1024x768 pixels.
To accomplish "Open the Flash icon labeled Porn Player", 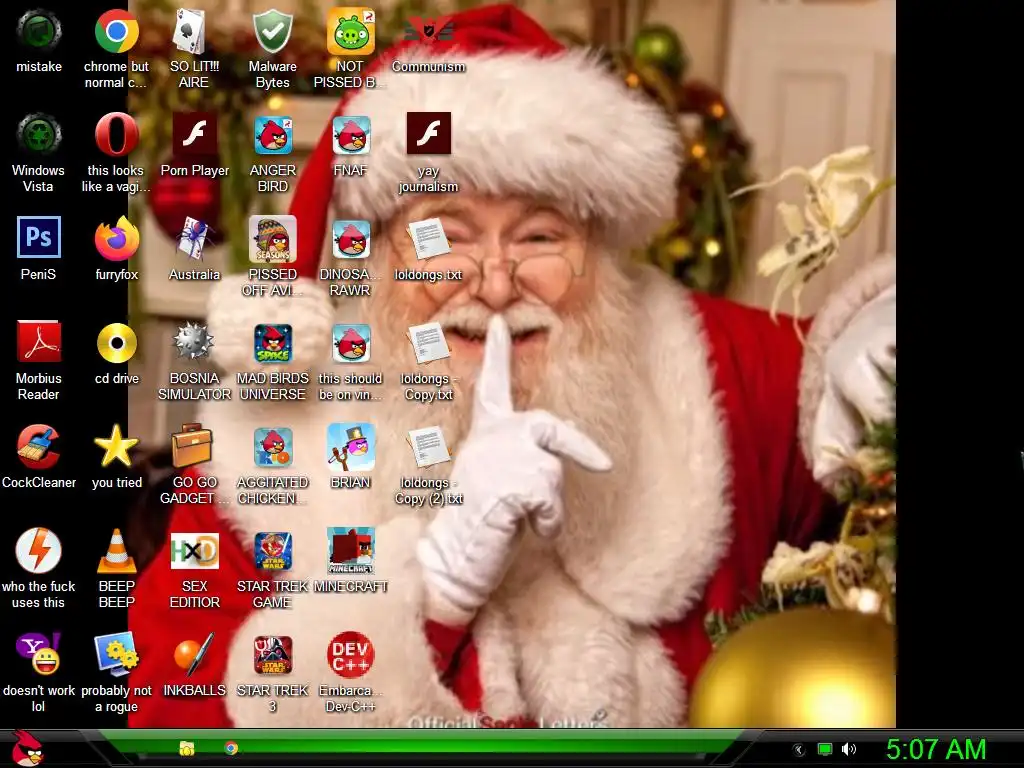I will (x=195, y=133).
